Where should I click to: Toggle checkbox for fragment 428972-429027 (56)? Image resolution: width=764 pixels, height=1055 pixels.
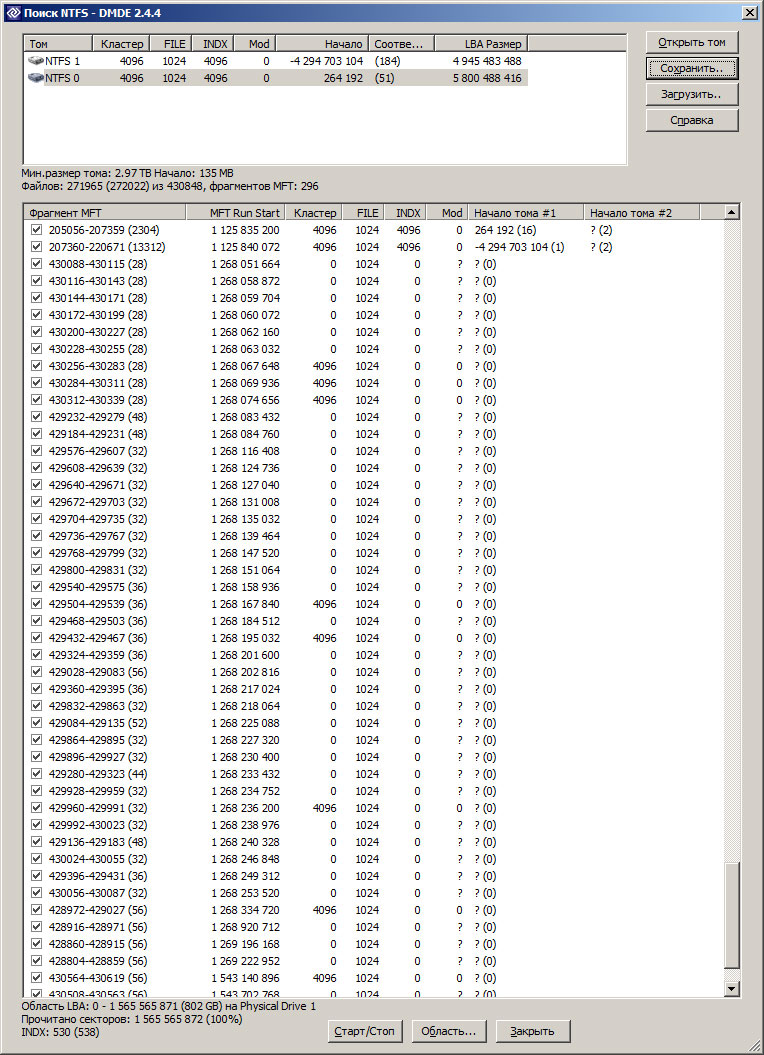(36, 910)
